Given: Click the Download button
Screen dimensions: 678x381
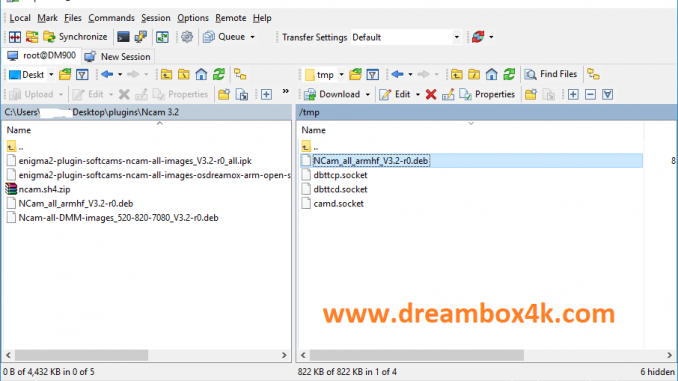Looking at the screenshot, I should tap(332, 94).
